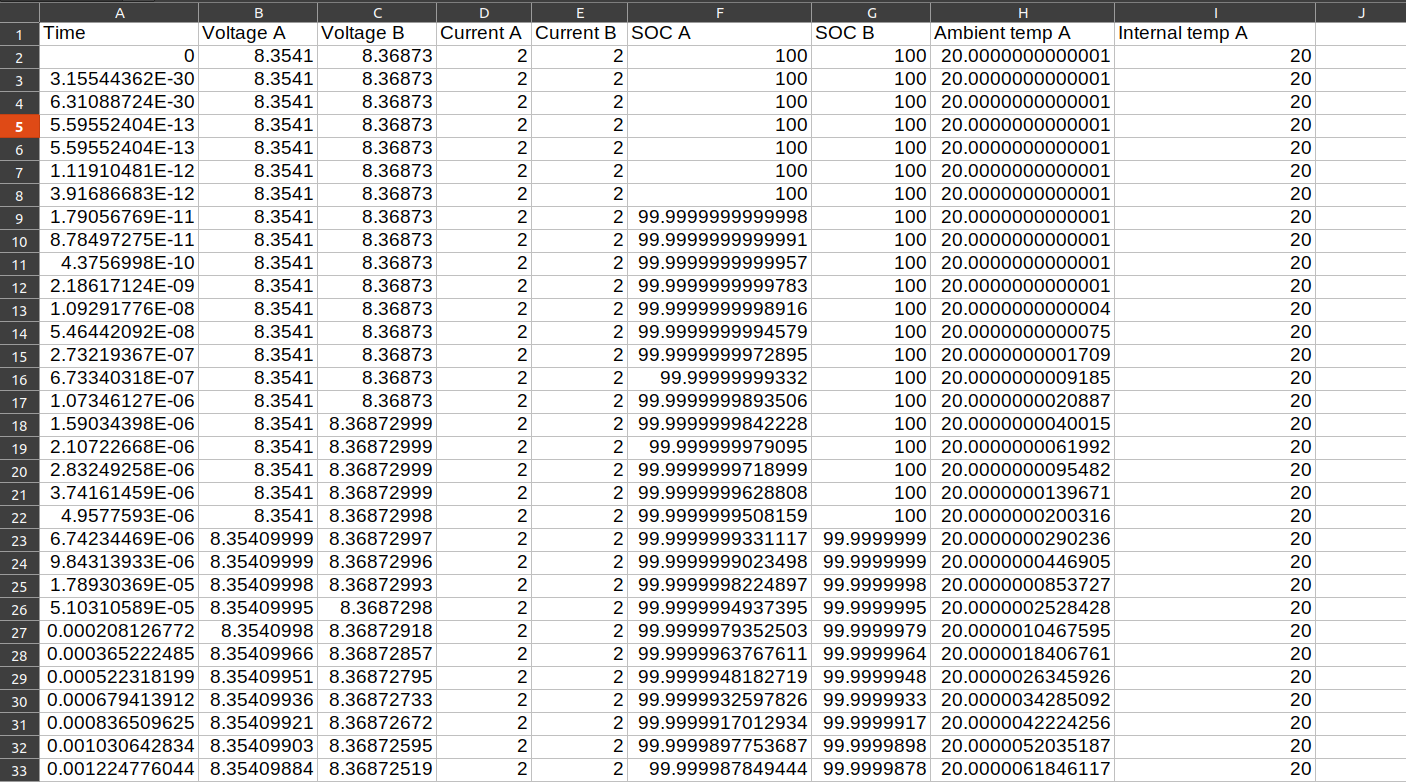Select Ambient temp cell showing 20.0000000200316
This screenshot has height=782, width=1406.
pos(1022,516)
